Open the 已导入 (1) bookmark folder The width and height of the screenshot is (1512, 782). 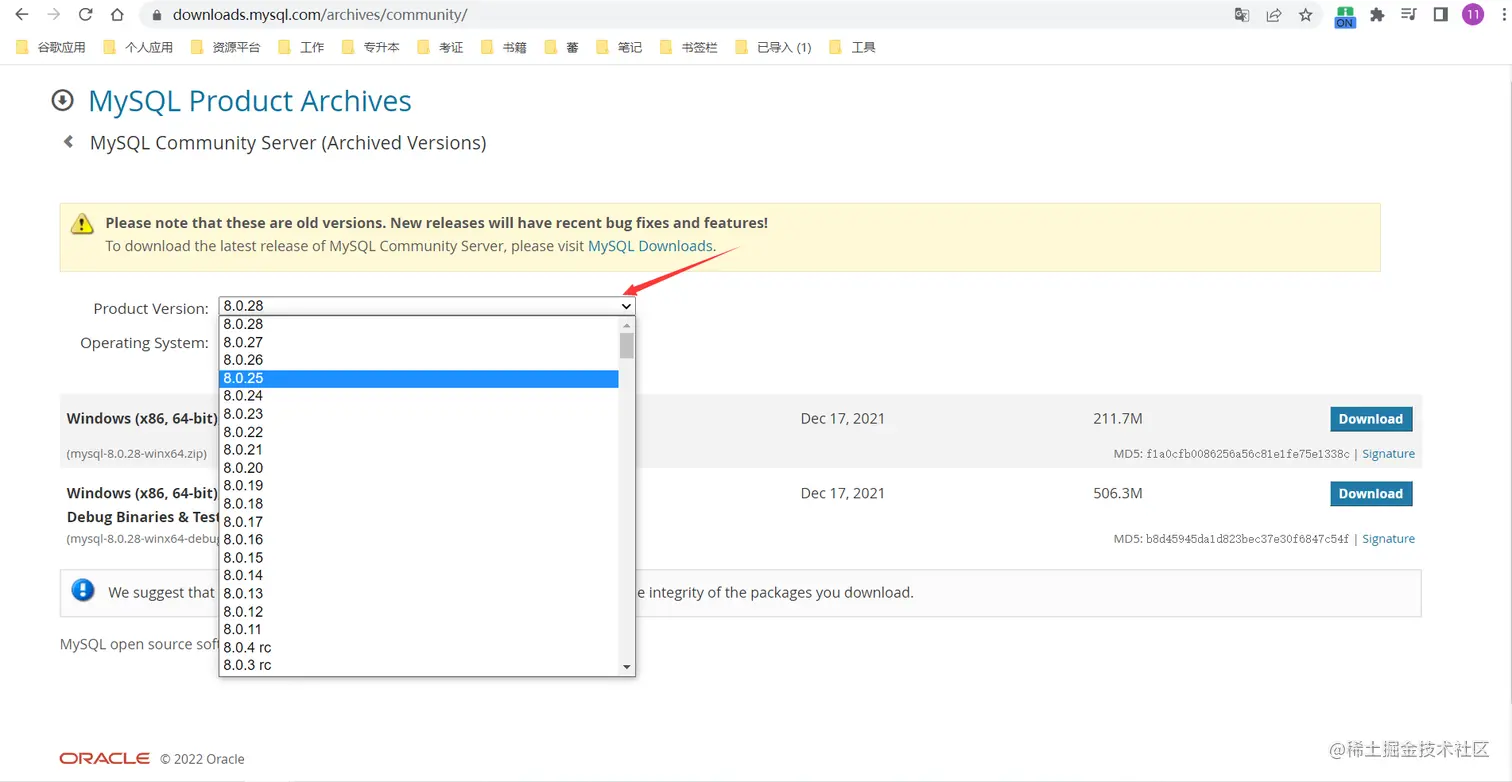pos(773,47)
